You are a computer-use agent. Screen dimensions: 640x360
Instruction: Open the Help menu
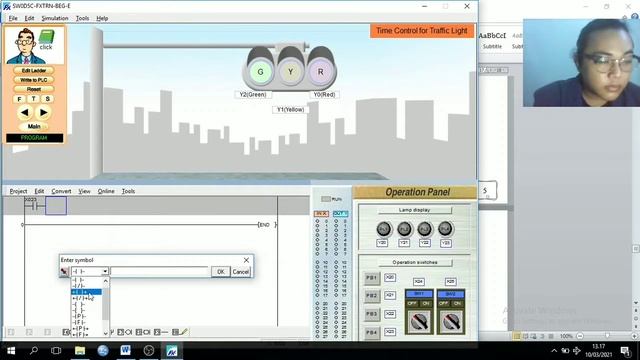click(x=102, y=18)
